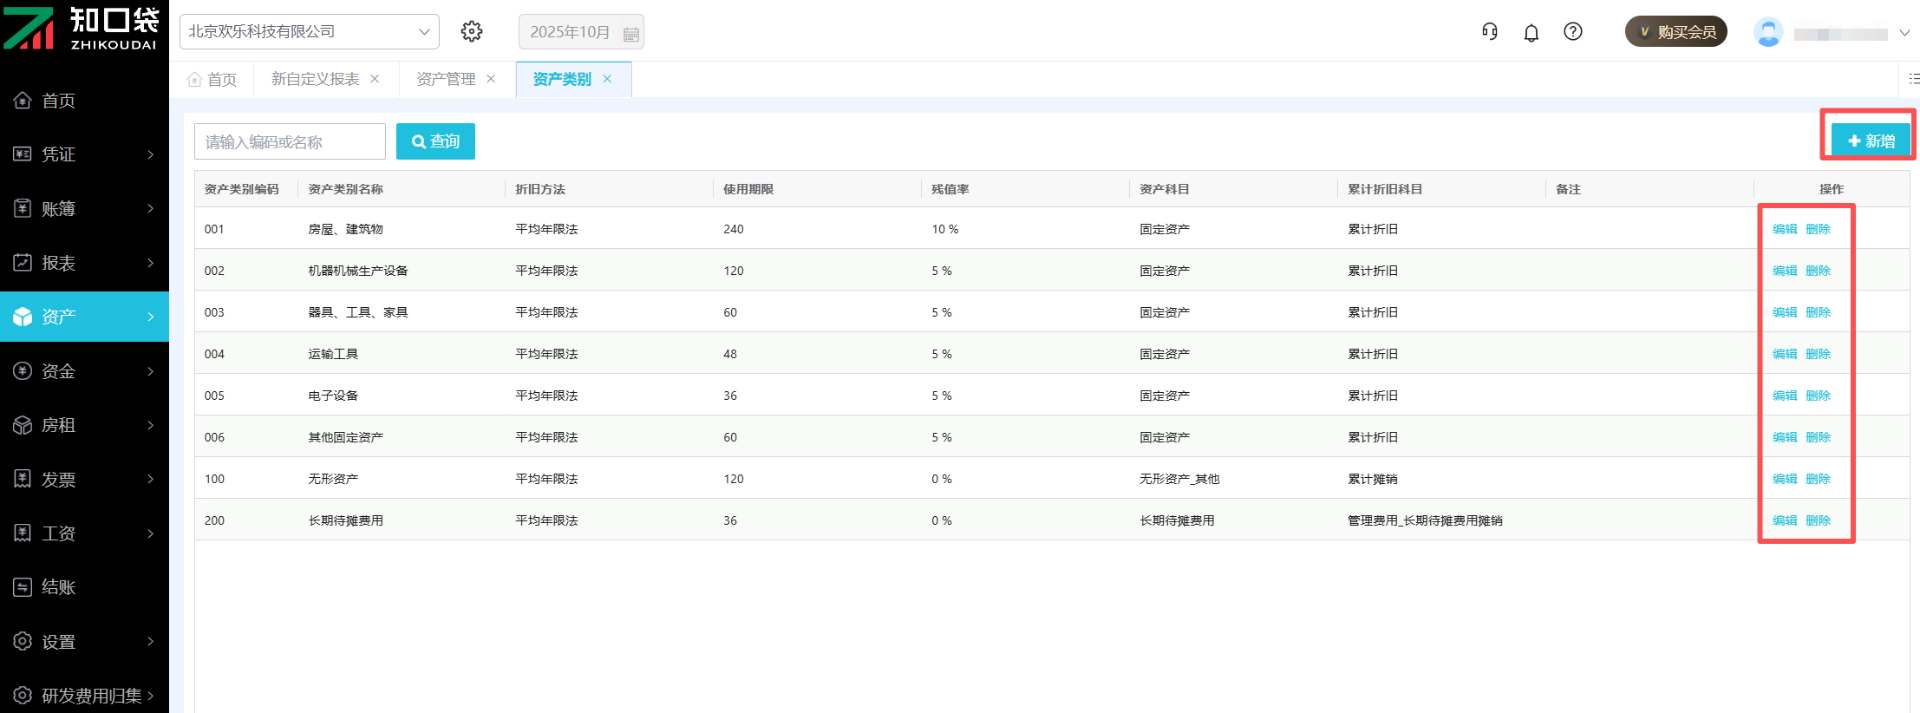
Task: Click the tab list icon at far right
Action: coord(1913,79)
